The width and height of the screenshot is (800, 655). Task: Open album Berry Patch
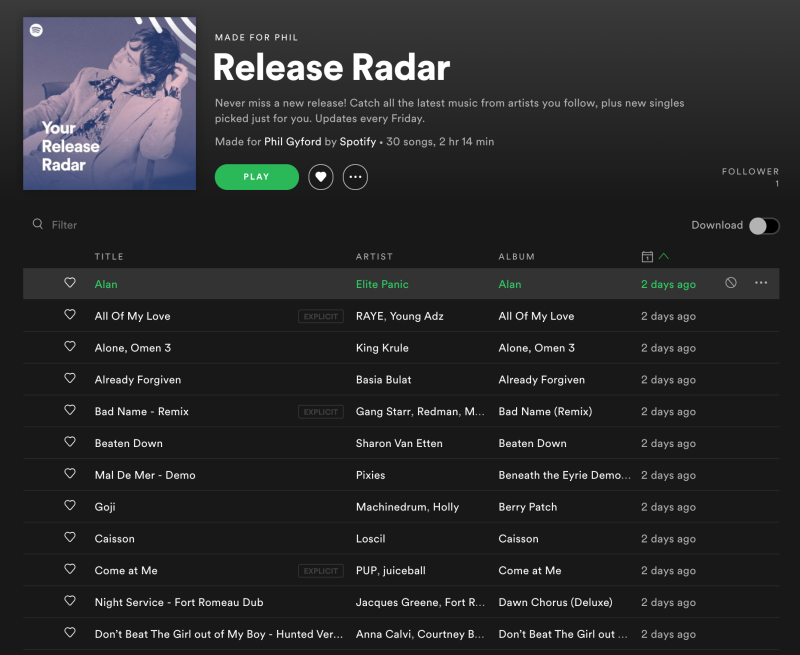pyautogui.click(x=528, y=507)
